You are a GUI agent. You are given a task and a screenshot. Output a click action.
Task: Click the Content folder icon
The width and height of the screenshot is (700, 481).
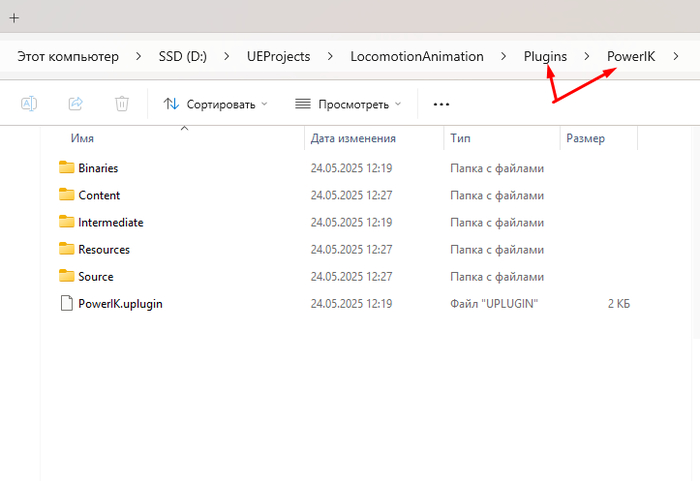pos(67,195)
